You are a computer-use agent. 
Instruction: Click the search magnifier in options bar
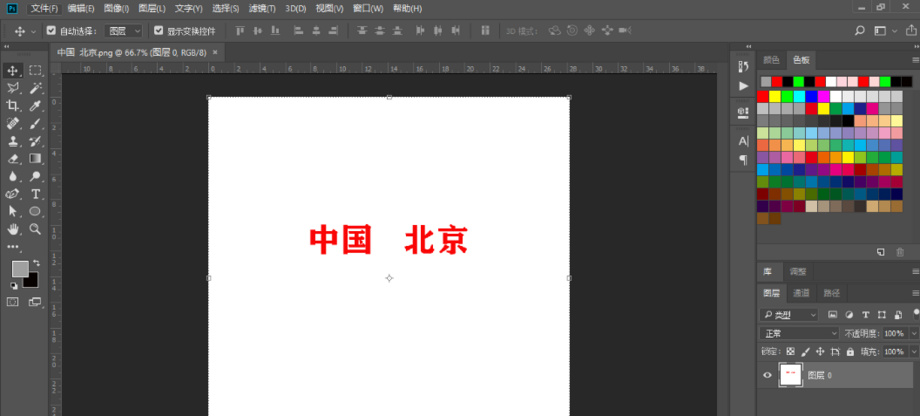pyautogui.click(x=860, y=31)
